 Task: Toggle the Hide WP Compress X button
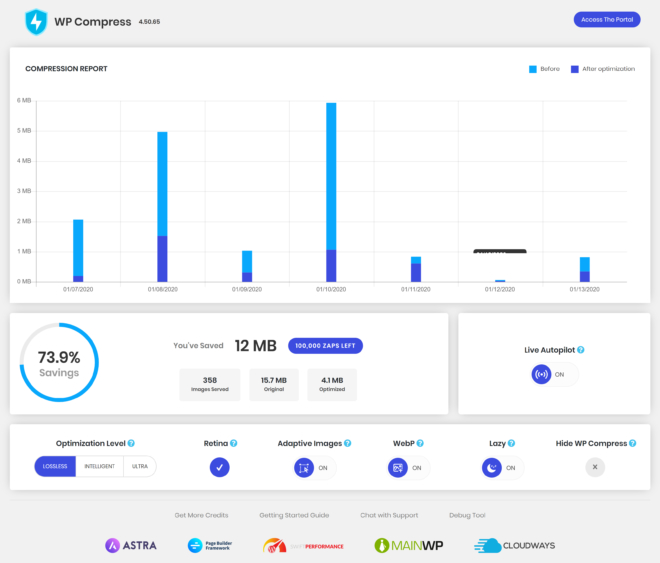pos(595,467)
